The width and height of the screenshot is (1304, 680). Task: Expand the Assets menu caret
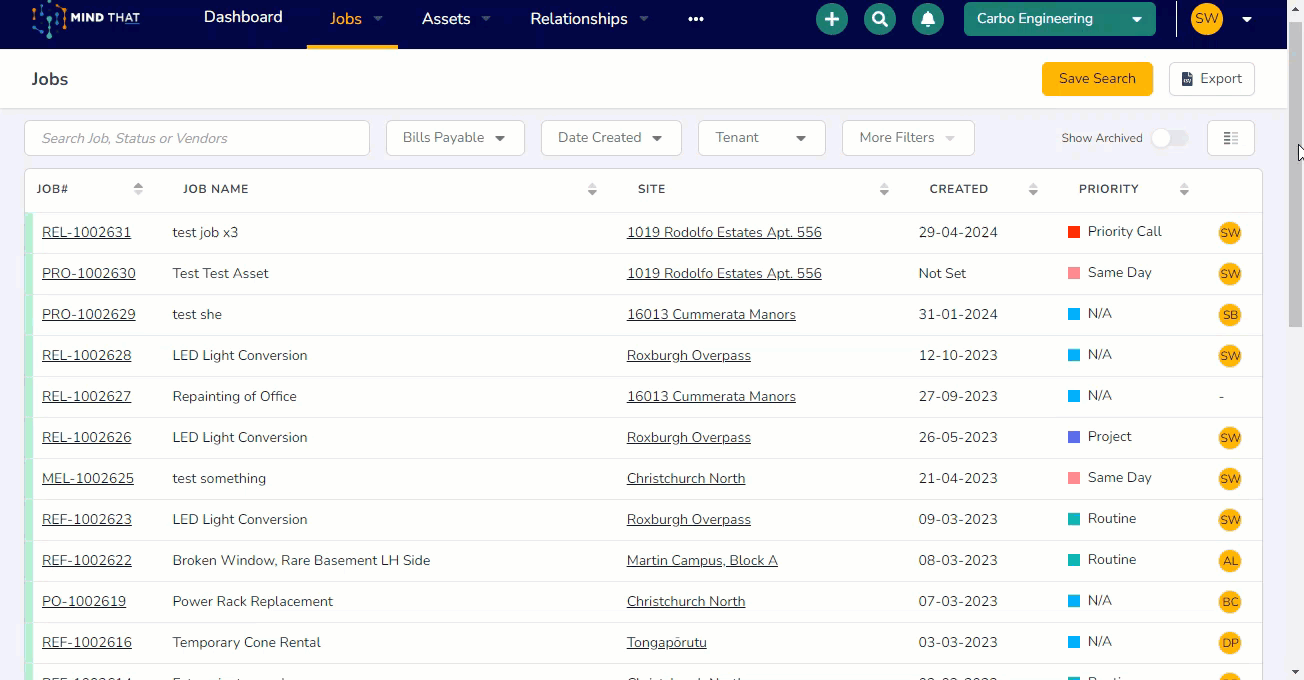[486, 19]
